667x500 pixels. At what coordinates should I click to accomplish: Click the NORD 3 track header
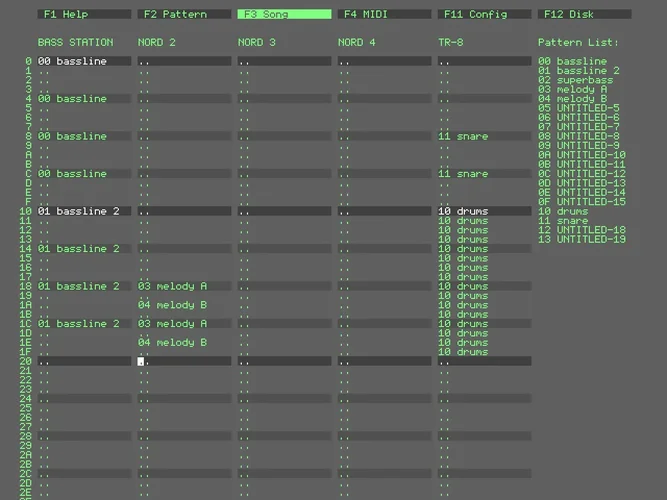click(x=257, y=42)
